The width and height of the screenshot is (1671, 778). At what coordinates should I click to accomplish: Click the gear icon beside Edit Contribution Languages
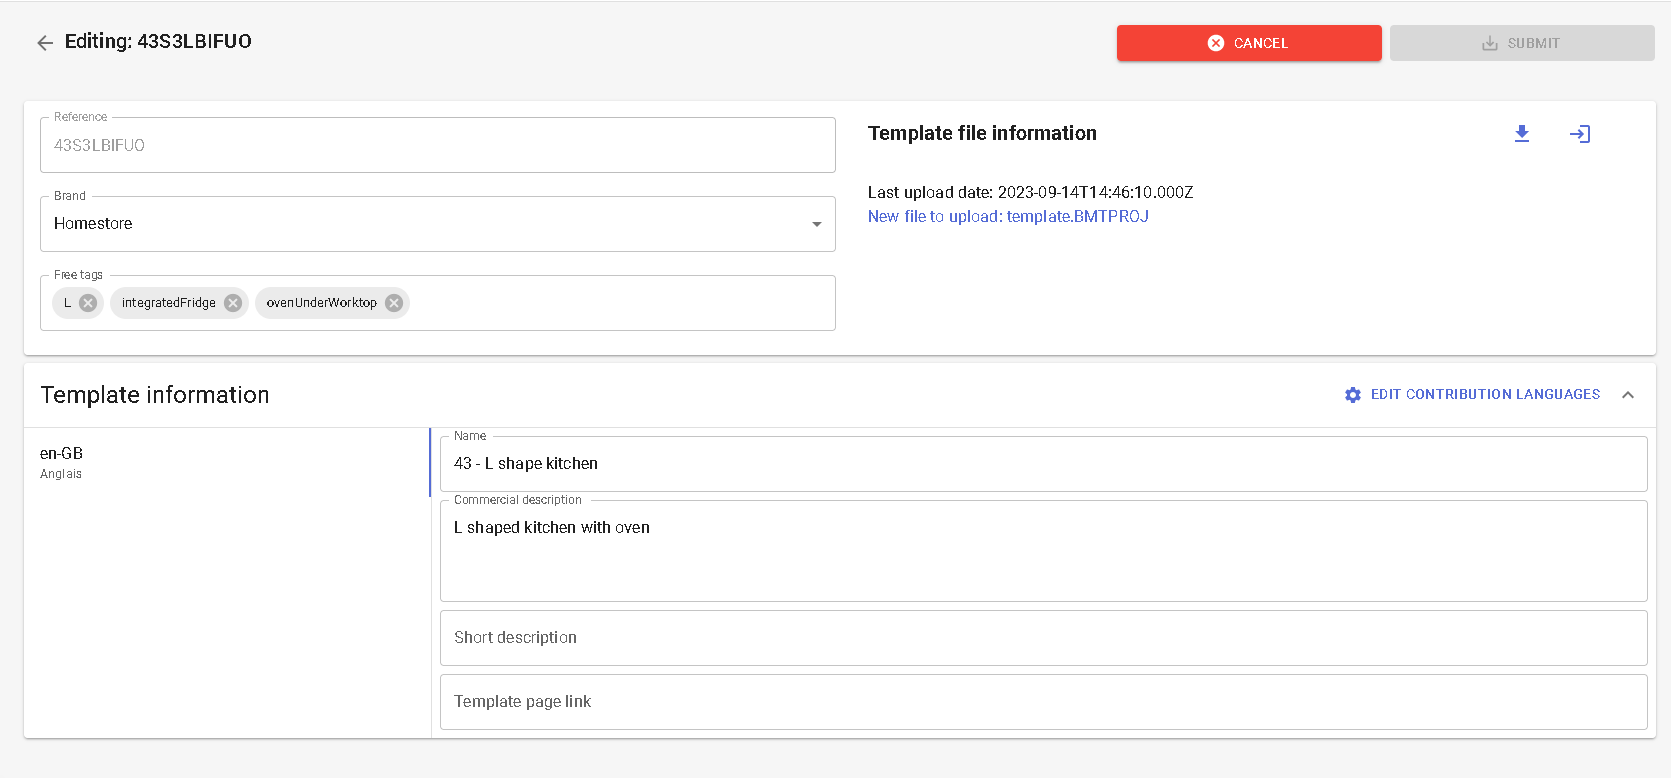tap(1353, 395)
